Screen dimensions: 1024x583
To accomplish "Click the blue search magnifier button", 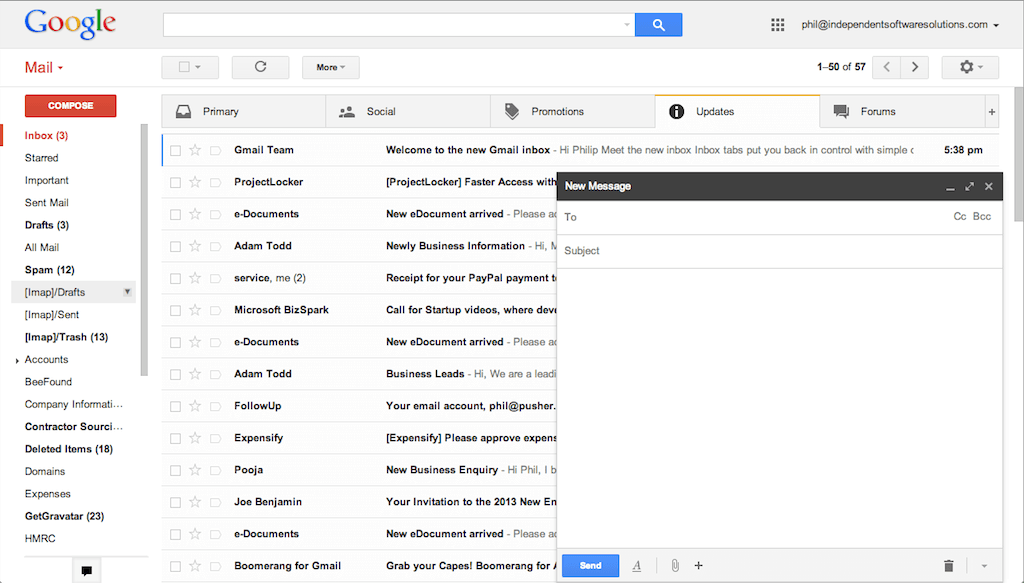I will 658,25.
